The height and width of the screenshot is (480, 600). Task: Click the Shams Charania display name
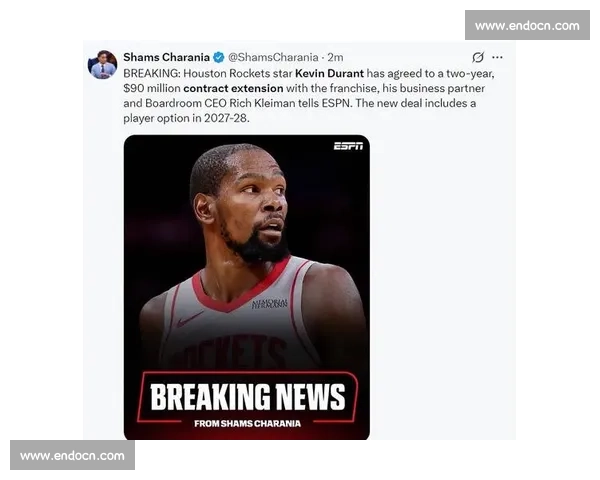[166, 57]
